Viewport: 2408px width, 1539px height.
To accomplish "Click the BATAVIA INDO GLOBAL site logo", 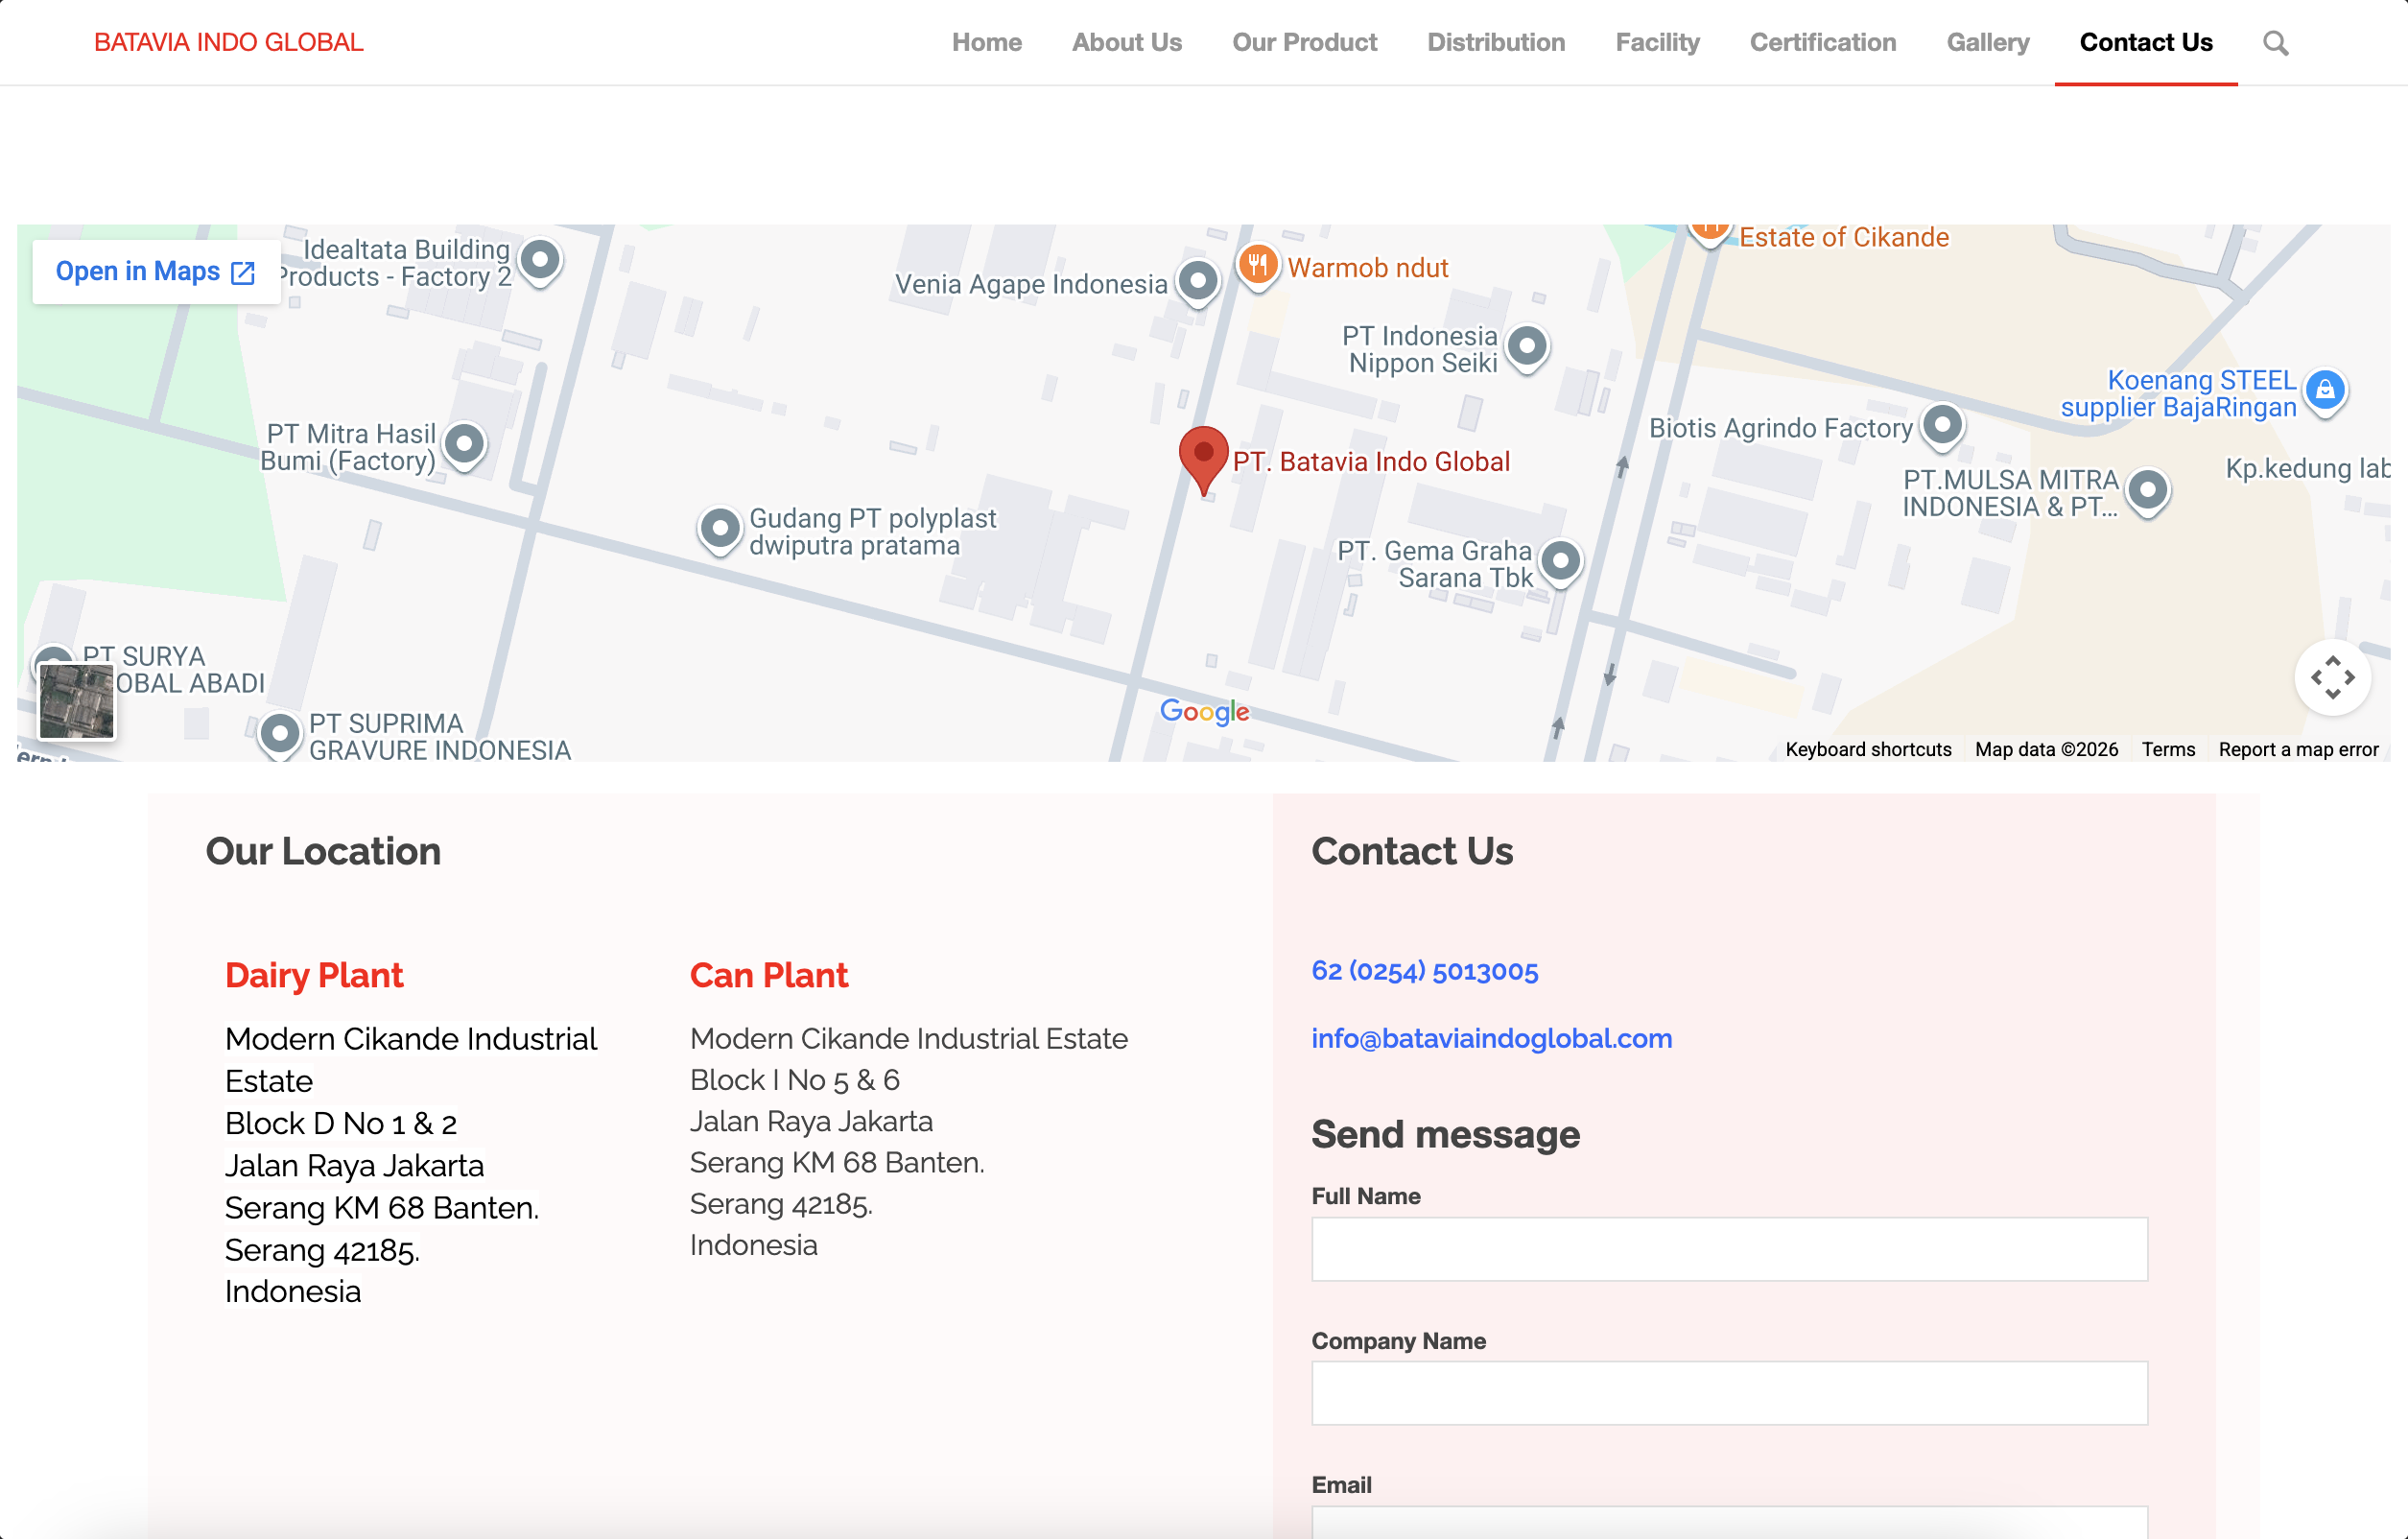I will [x=229, y=42].
